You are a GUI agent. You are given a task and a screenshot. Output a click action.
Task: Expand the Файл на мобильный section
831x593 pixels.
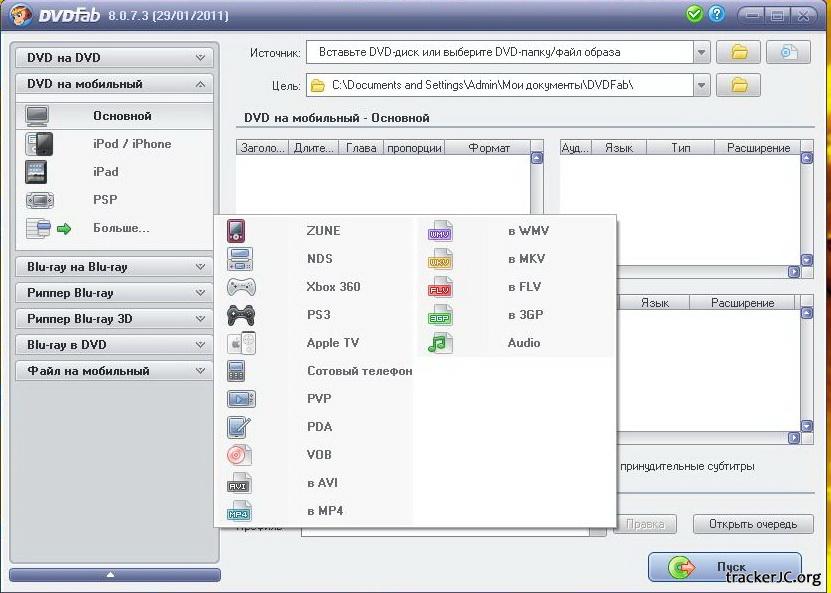(x=114, y=371)
